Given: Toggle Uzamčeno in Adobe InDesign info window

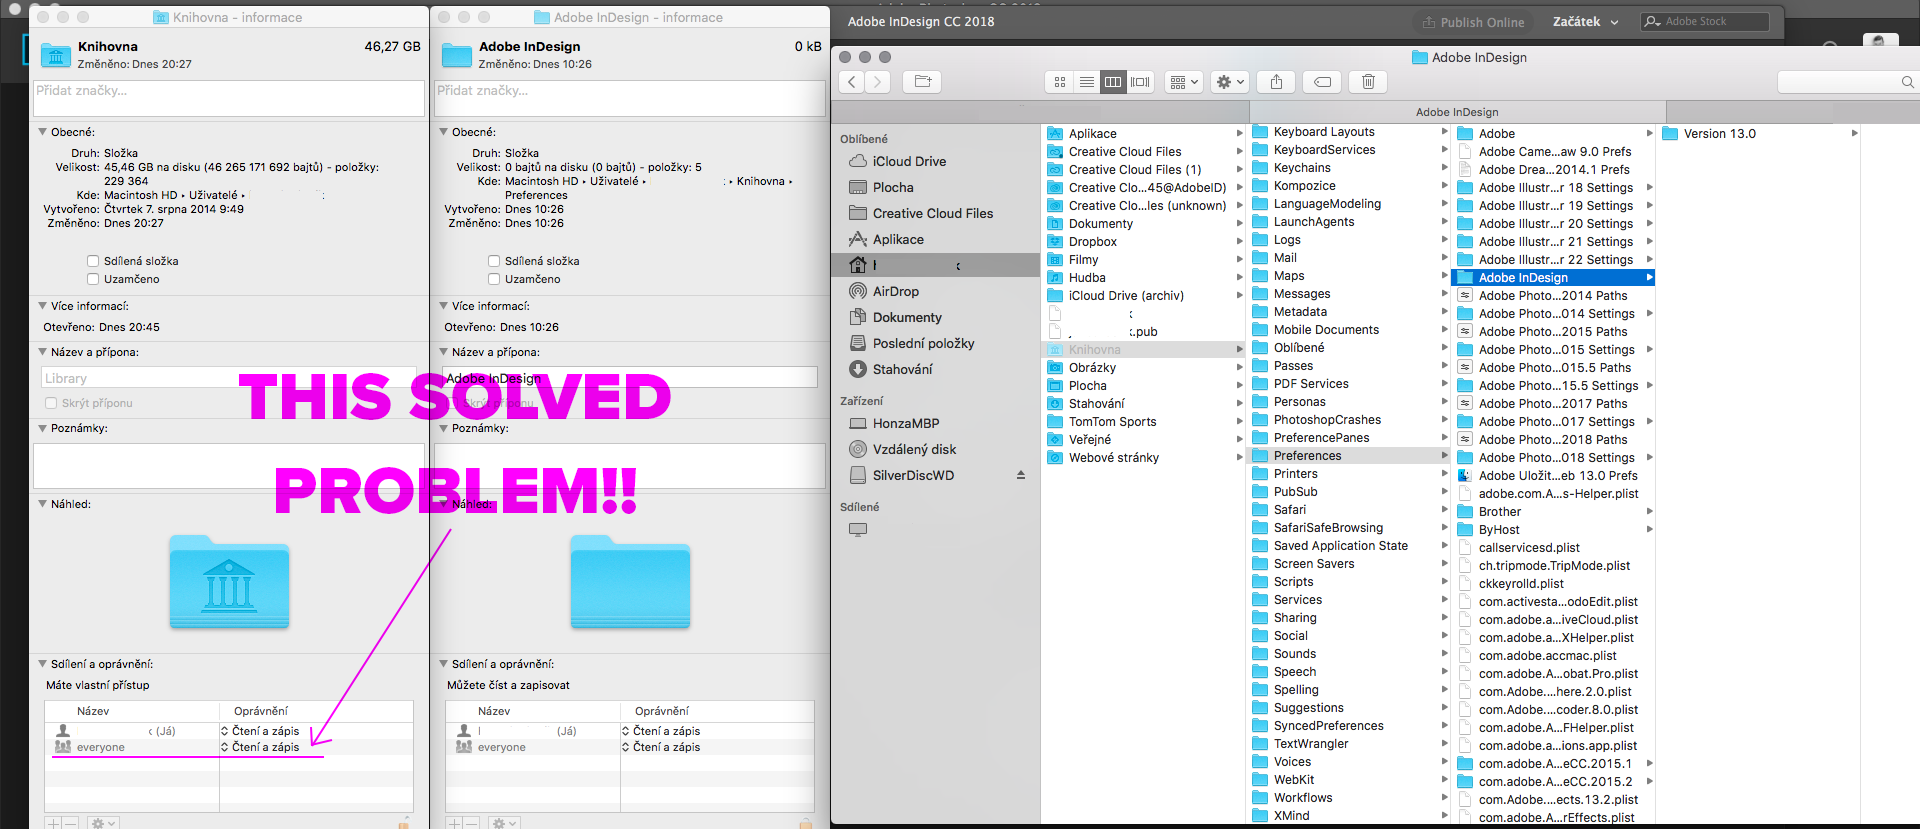Looking at the screenshot, I should pos(494,279).
